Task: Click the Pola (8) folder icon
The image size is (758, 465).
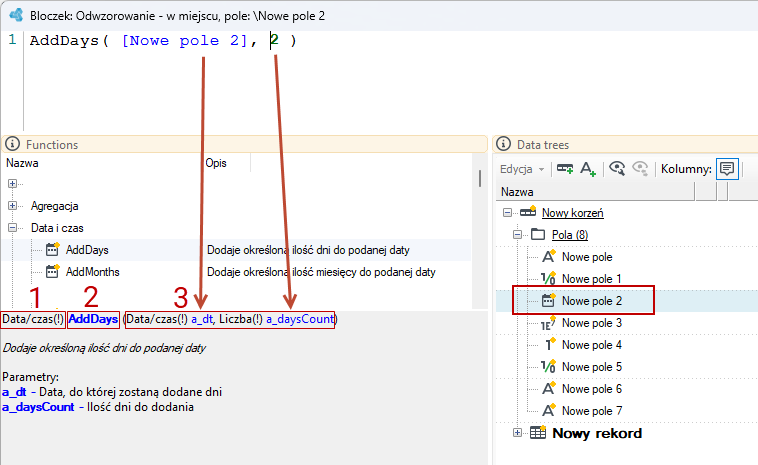Action: point(538,234)
